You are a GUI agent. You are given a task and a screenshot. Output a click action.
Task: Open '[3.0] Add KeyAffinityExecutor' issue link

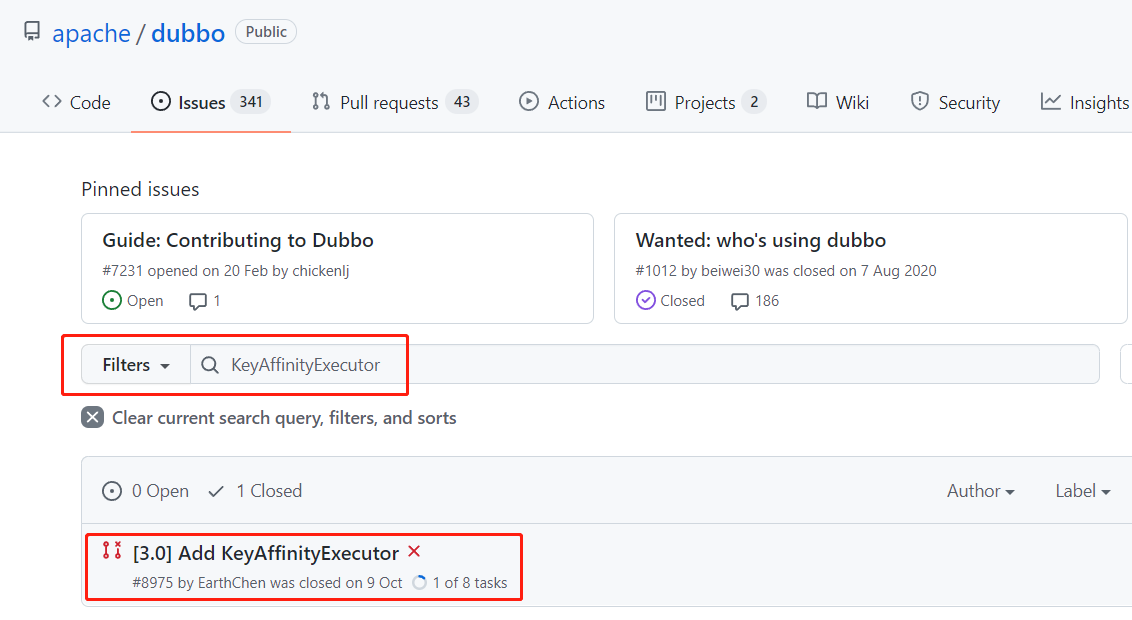(266, 553)
